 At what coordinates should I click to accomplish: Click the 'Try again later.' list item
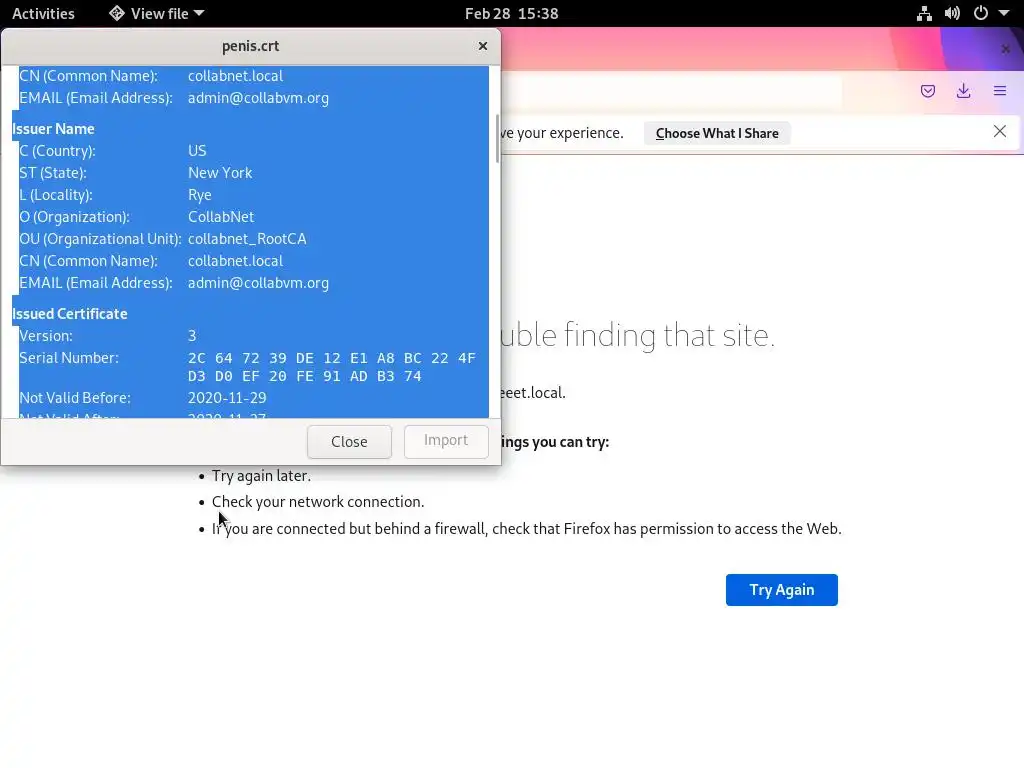pyautogui.click(x=261, y=476)
